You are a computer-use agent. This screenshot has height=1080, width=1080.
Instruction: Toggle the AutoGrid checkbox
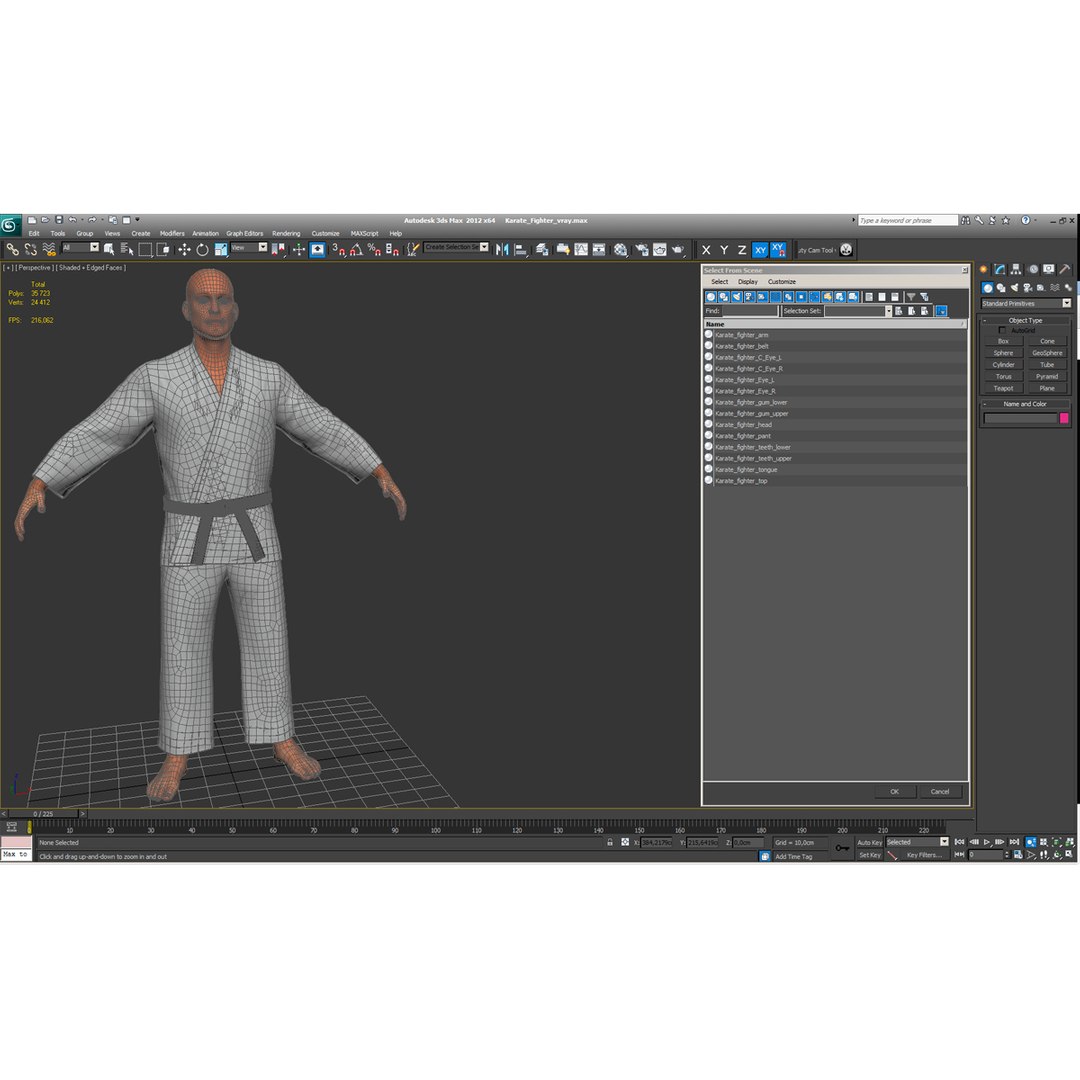[x=1002, y=330]
